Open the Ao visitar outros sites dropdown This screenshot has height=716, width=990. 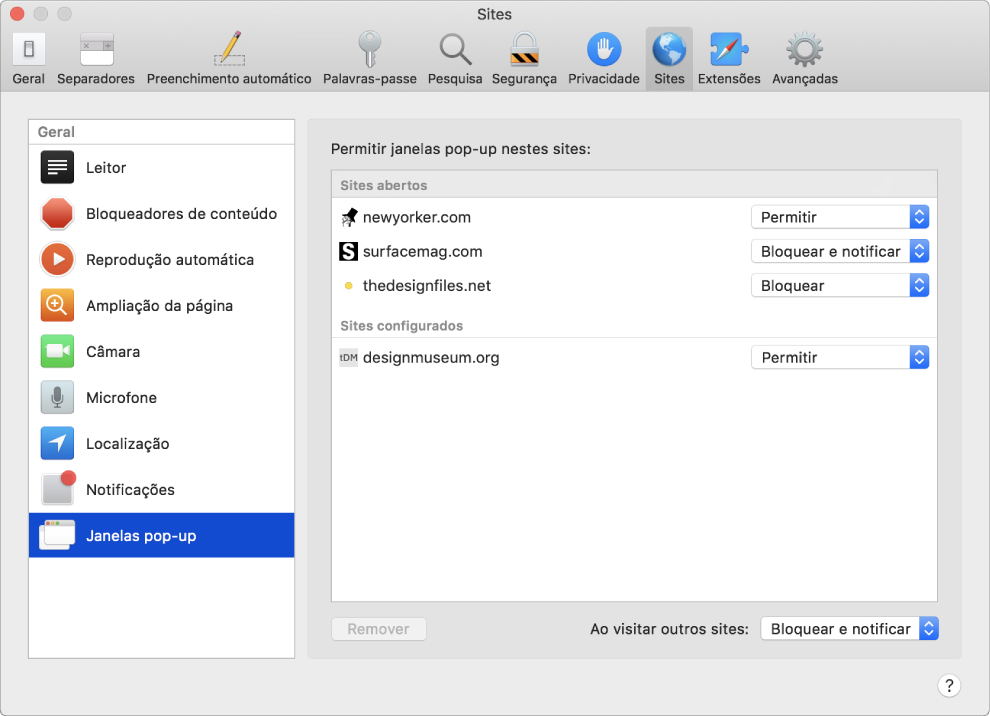coord(850,629)
